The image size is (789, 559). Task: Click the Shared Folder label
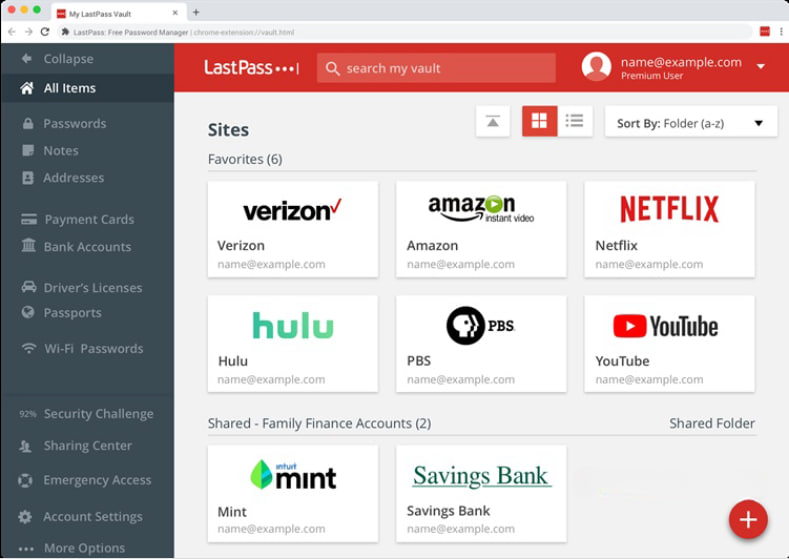[712, 423]
